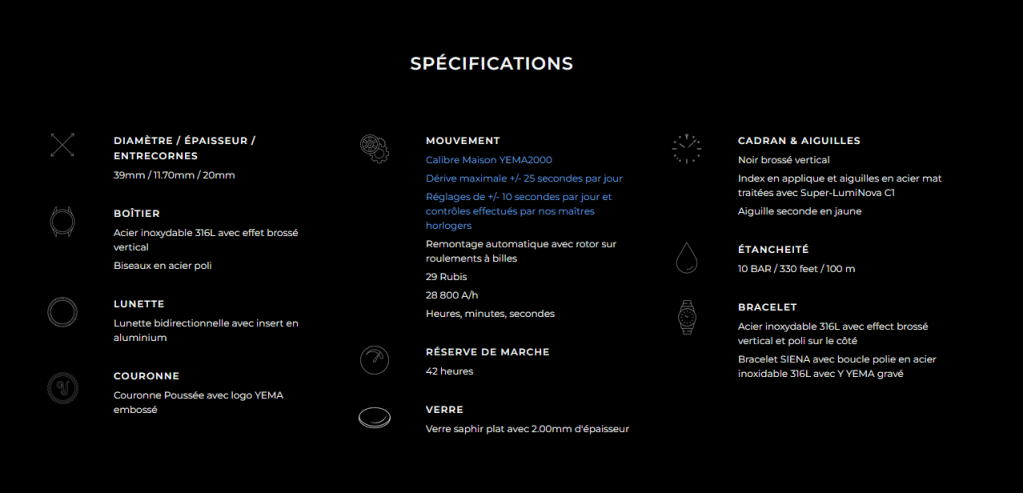Click the Cadran & Aiguilles dial icon
Screen dimensions: 1023x493
click(686, 148)
